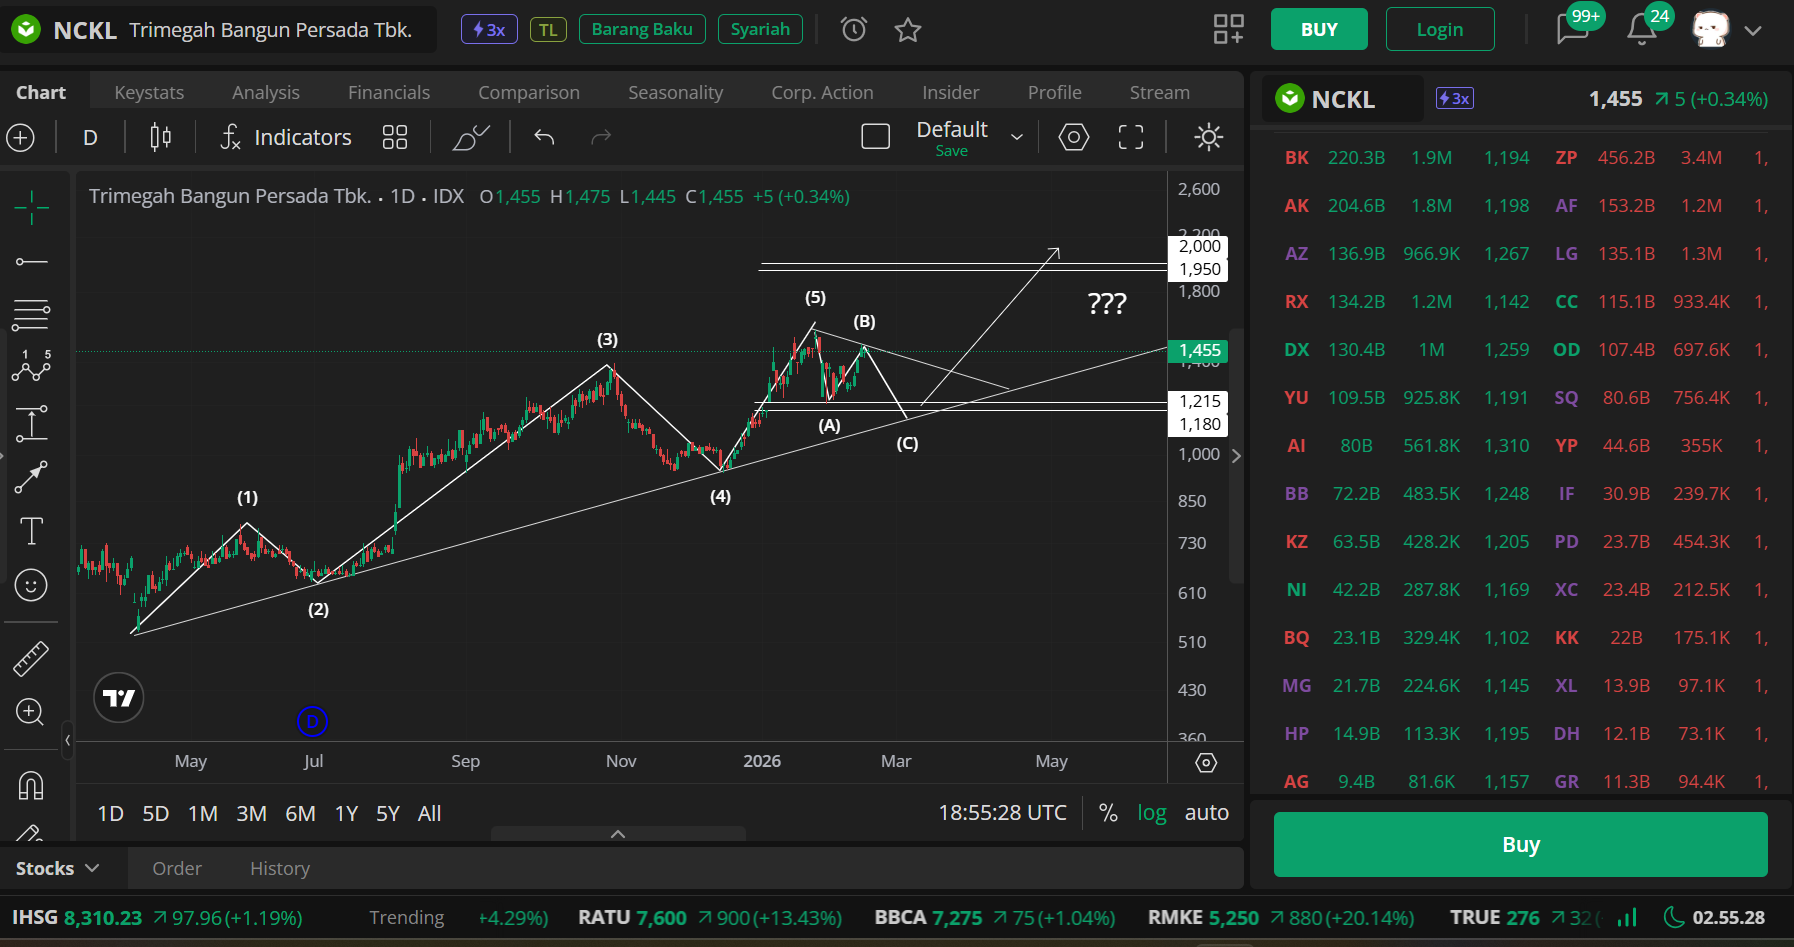The height and width of the screenshot is (947, 1794).
Task: Open the ruler measure tool
Action: point(31,658)
